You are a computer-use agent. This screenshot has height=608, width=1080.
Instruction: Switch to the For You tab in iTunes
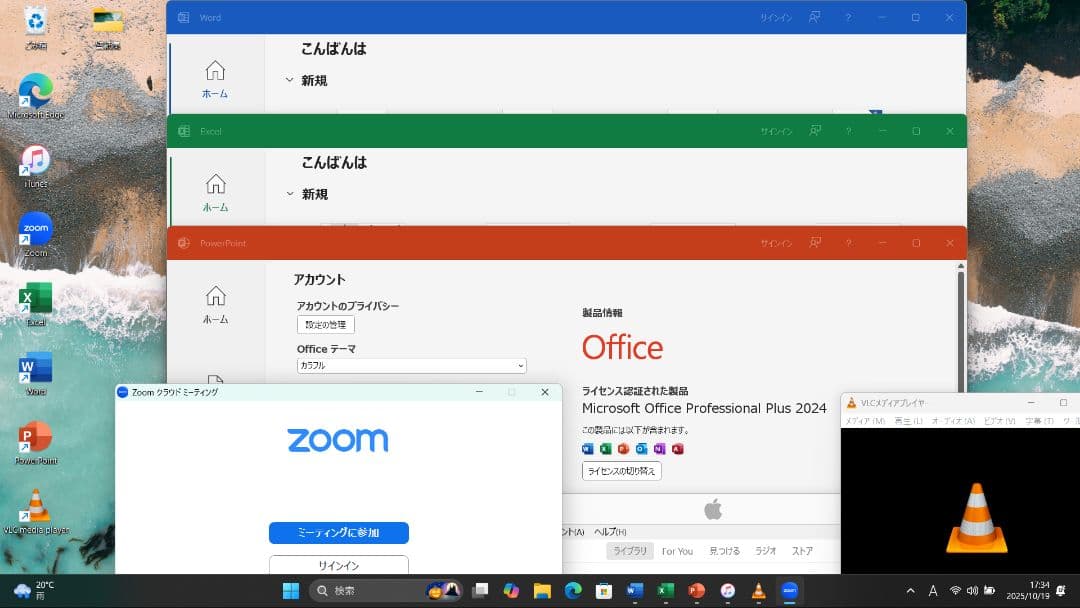click(677, 551)
